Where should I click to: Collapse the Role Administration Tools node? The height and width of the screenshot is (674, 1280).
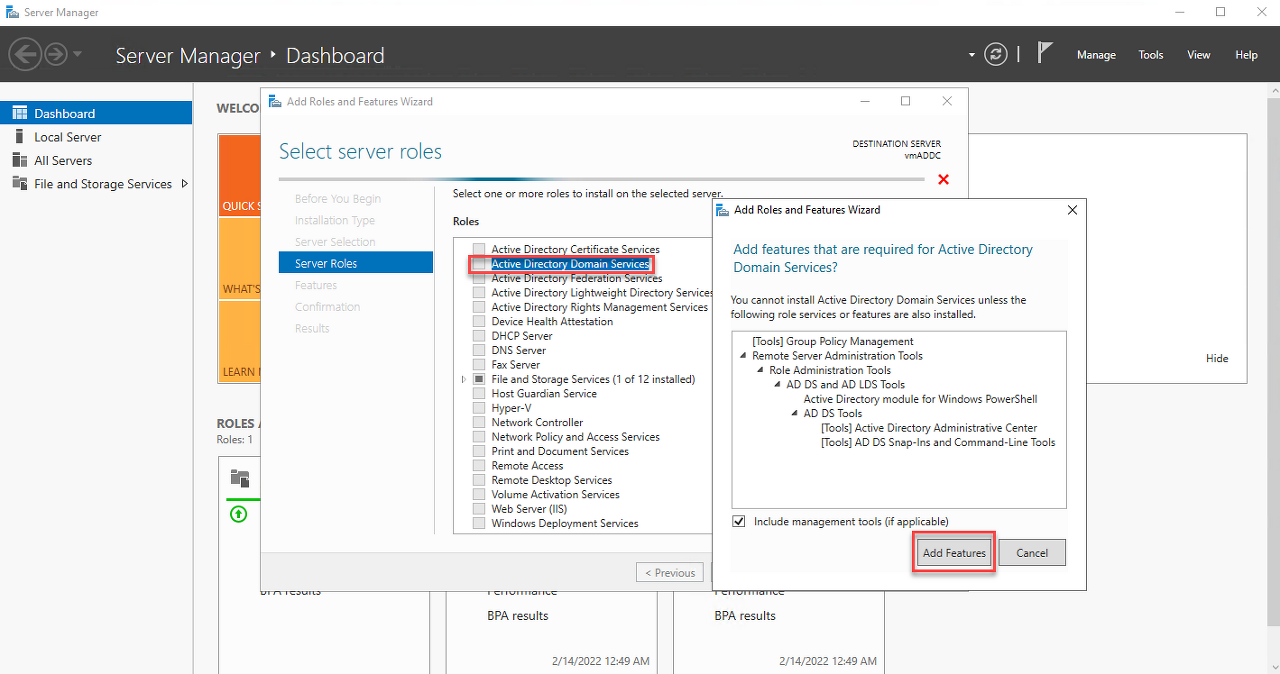(x=761, y=371)
